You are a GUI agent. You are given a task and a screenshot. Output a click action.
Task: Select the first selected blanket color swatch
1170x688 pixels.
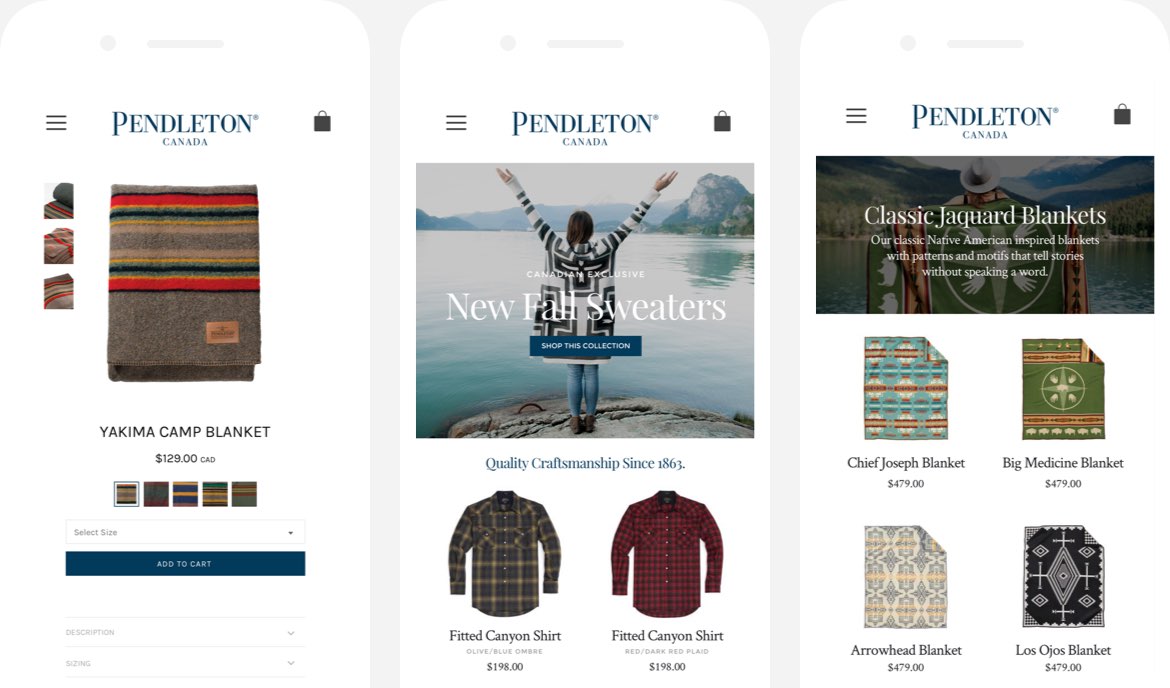coord(127,494)
